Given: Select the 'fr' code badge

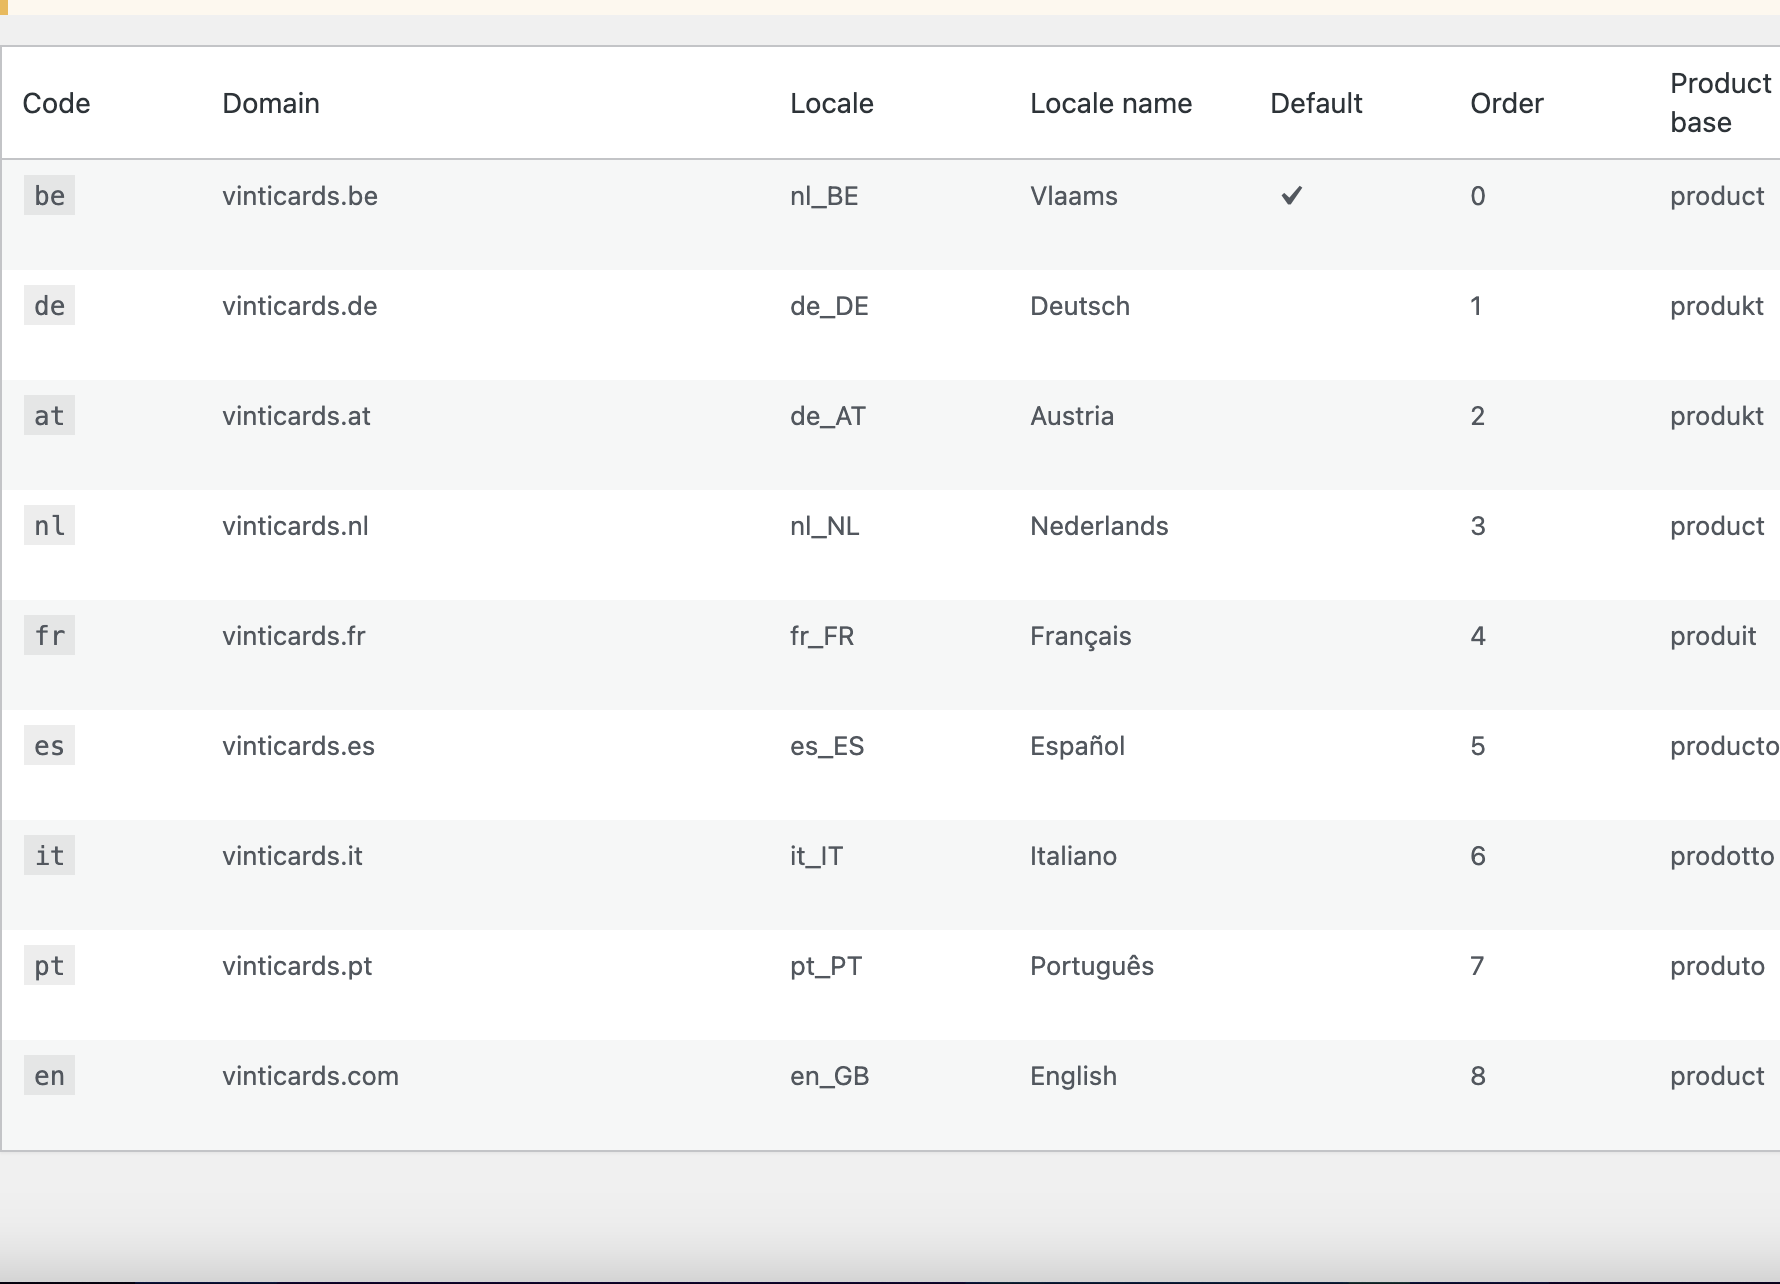Looking at the screenshot, I should coord(49,636).
